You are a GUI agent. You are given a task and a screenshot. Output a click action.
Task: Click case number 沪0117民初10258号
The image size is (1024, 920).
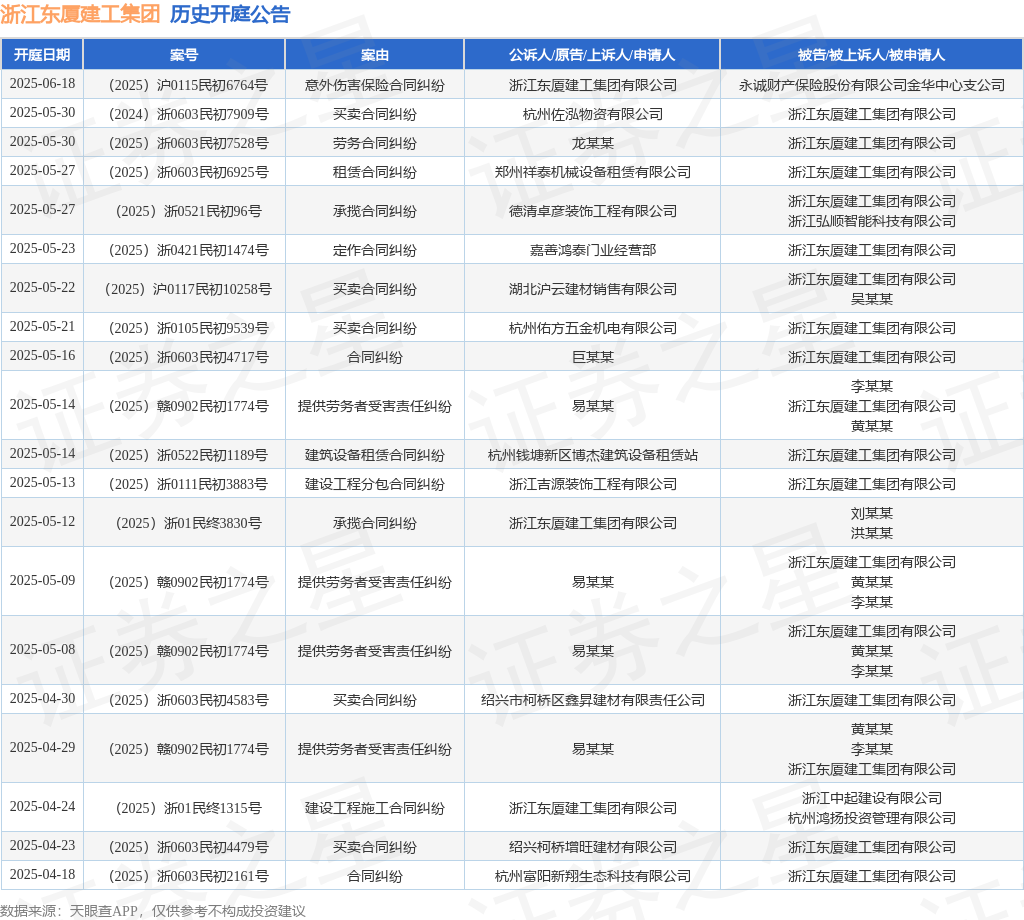pyautogui.click(x=188, y=289)
